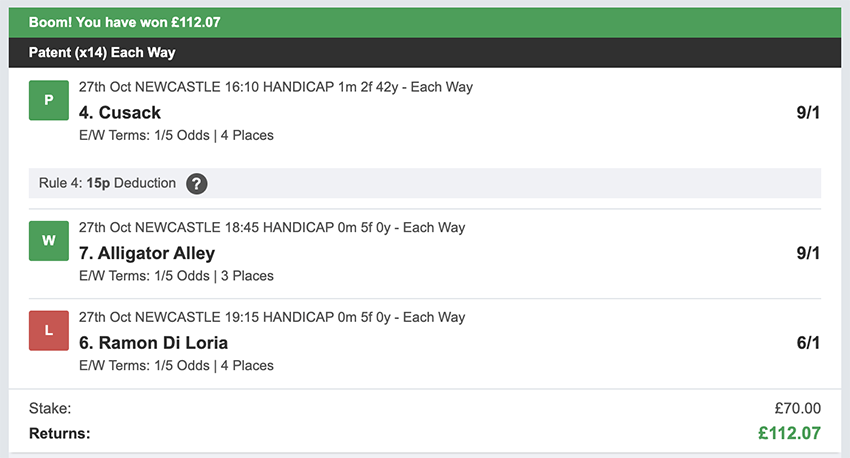The width and height of the screenshot is (850, 458).
Task: Click the green W winner badge
Action: pos(48,241)
